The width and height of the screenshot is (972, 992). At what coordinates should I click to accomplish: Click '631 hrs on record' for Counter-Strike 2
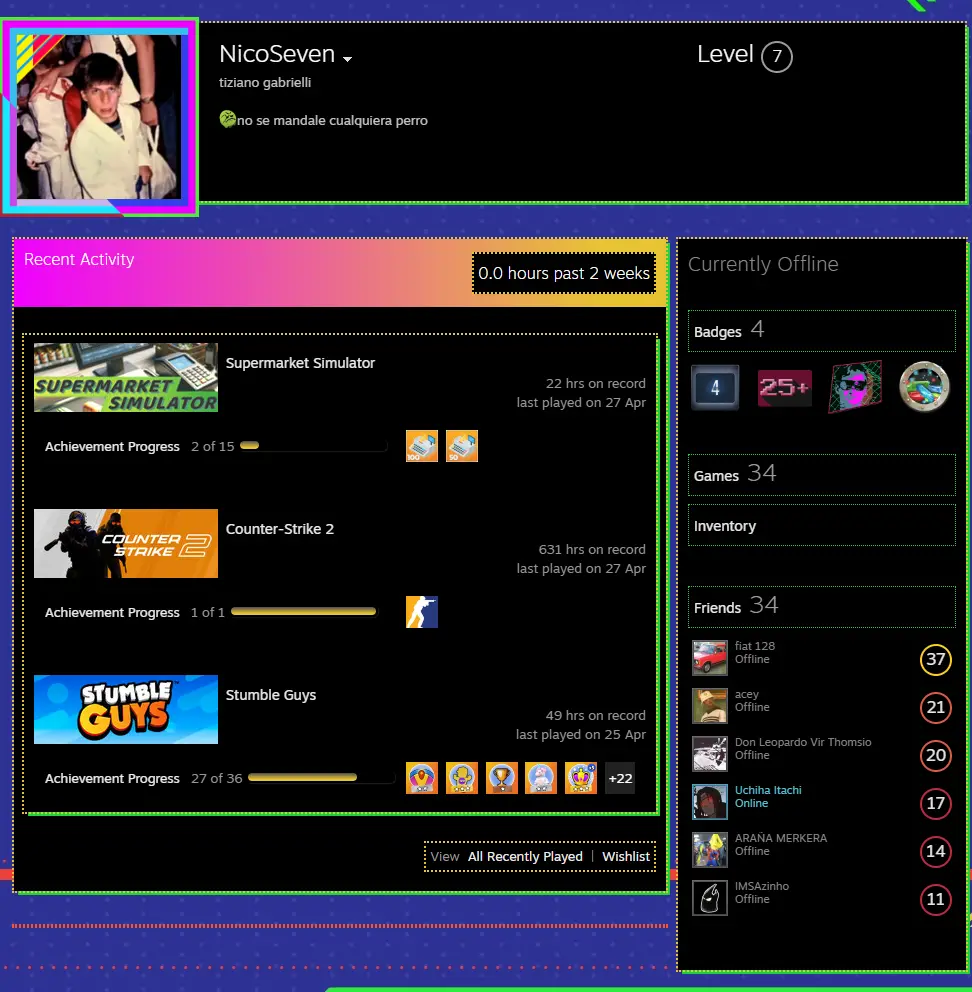[x=592, y=550]
